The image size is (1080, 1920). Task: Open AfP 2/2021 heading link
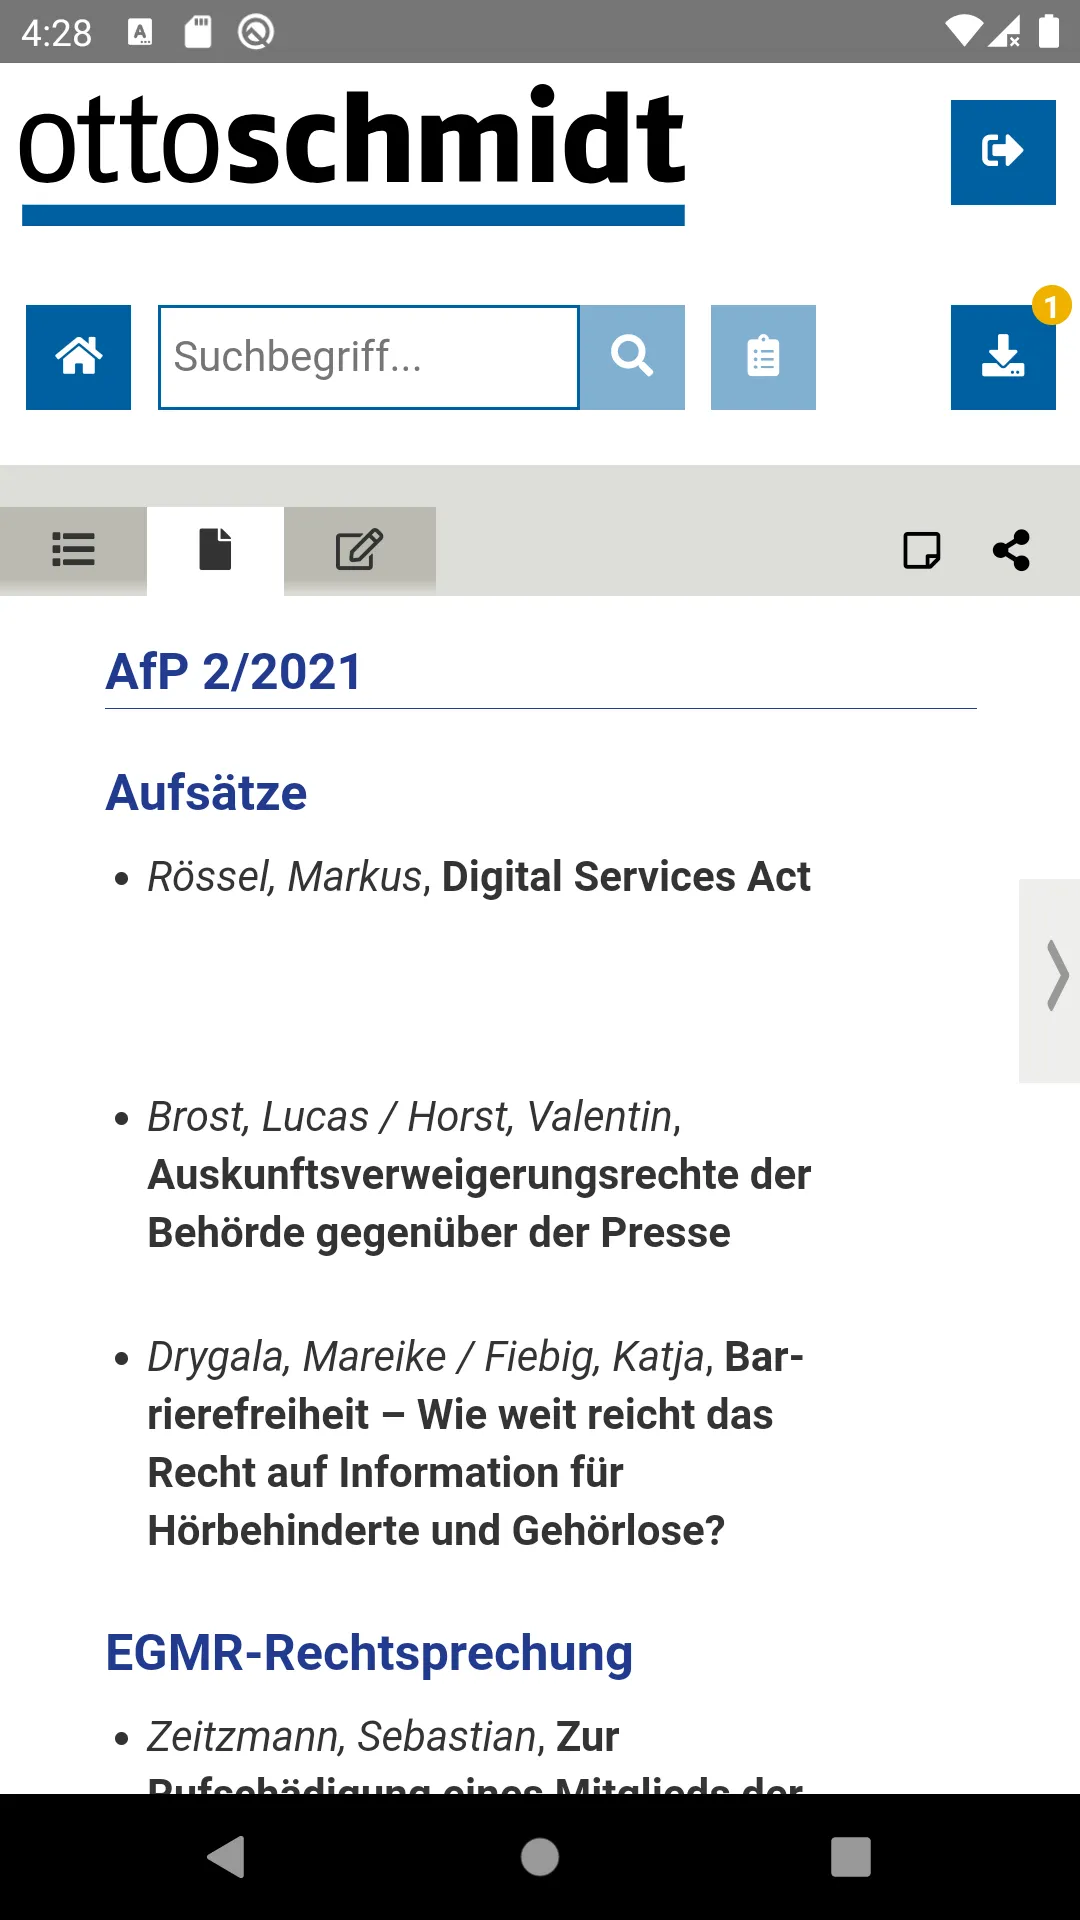(x=233, y=671)
